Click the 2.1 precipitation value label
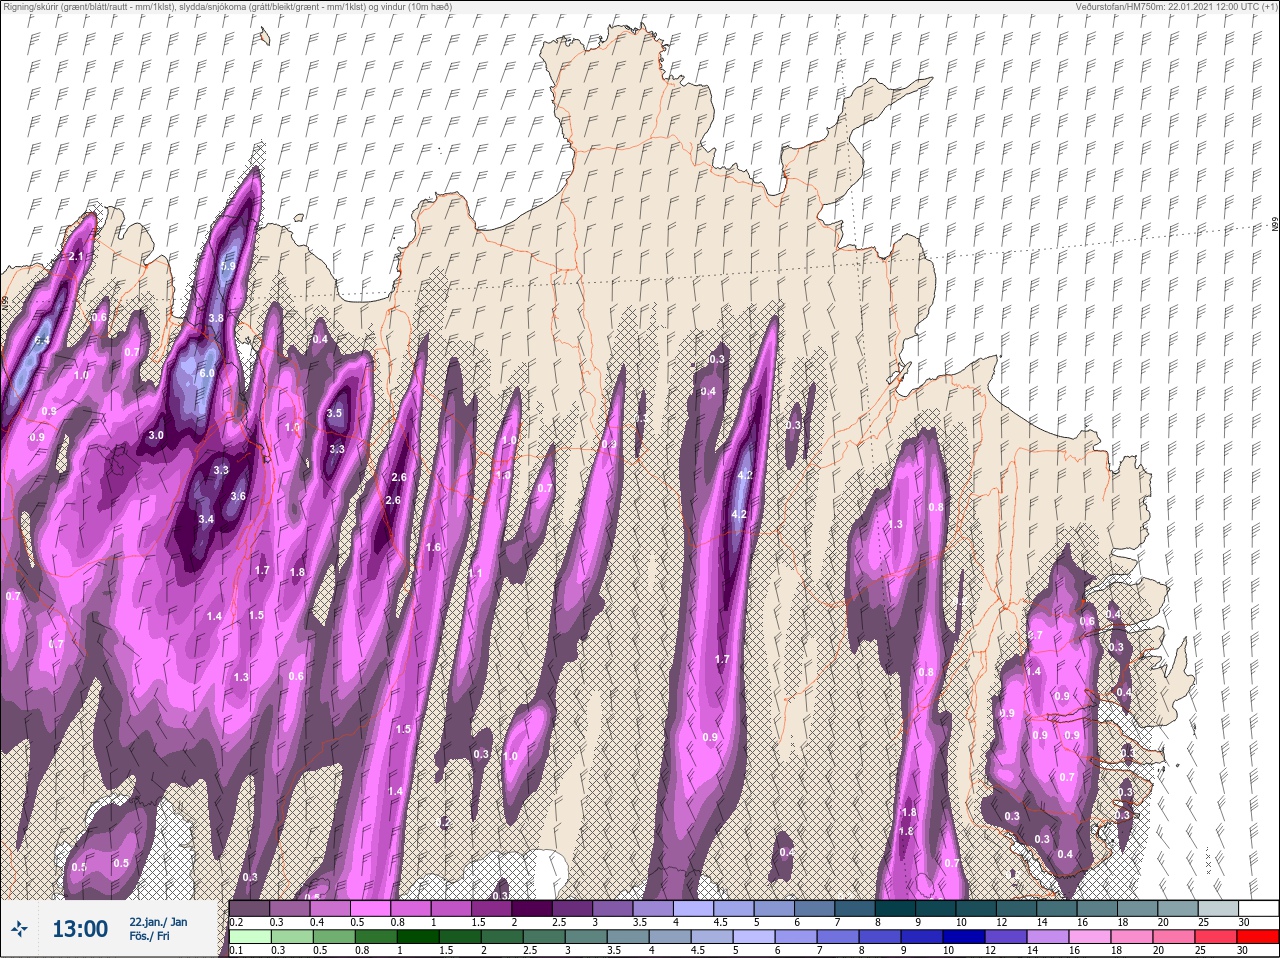 [75, 257]
